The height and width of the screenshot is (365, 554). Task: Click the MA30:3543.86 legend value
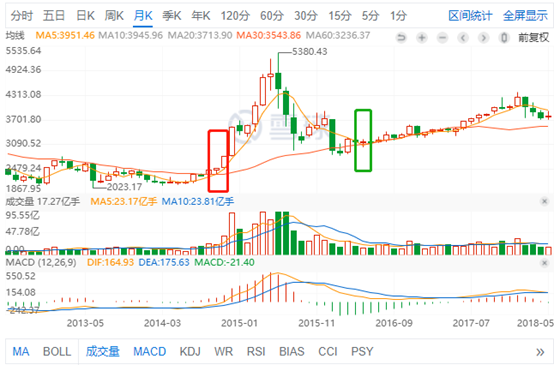coord(269,35)
